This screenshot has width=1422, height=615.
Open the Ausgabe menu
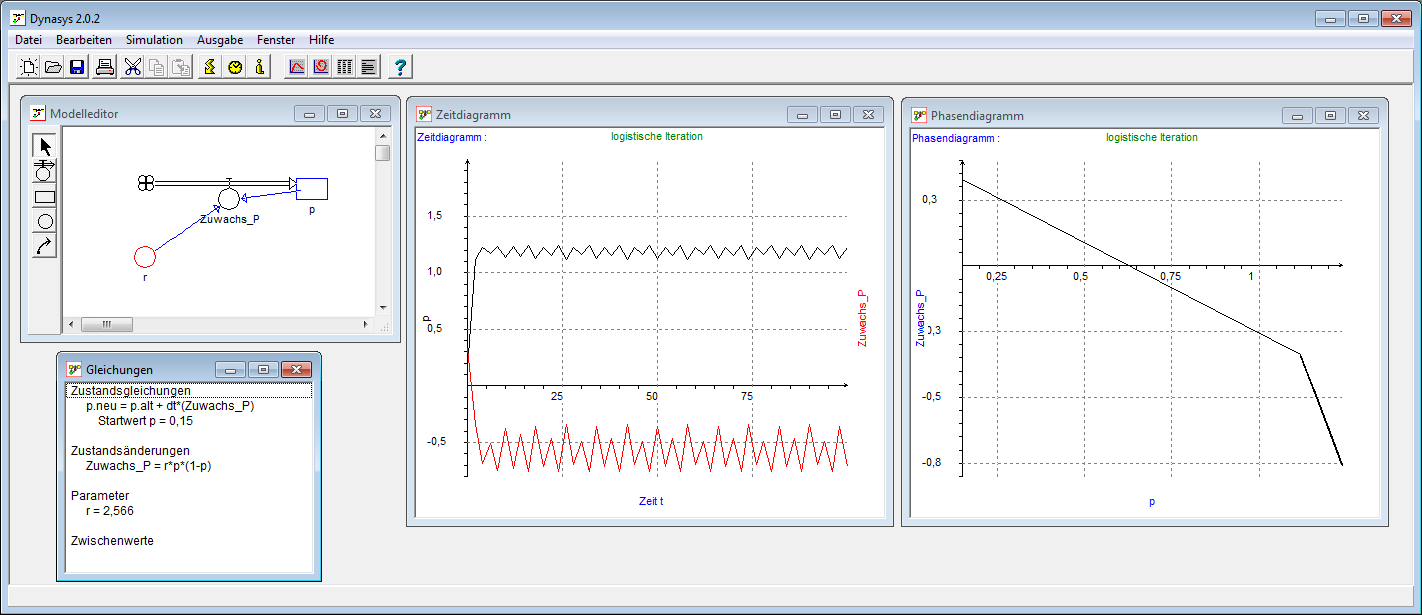220,40
